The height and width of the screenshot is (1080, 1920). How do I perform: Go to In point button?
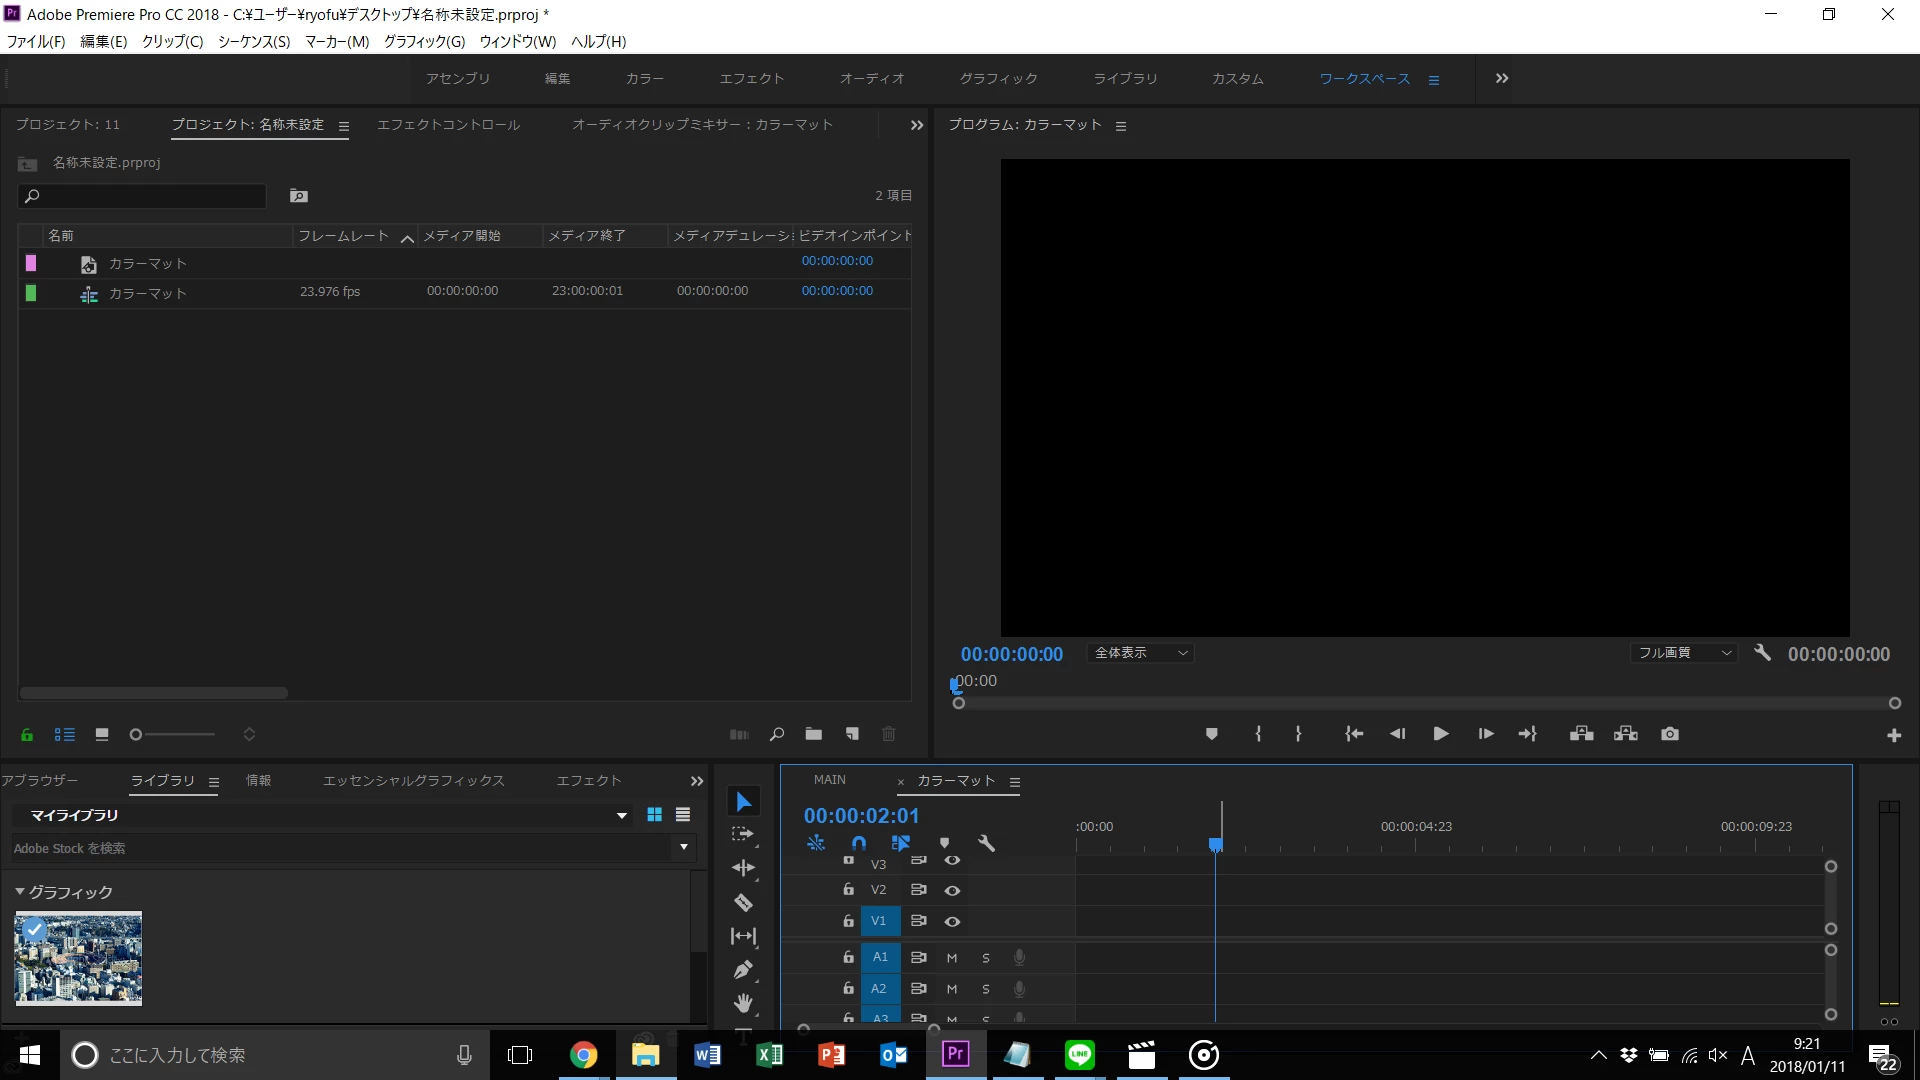[x=1354, y=734]
